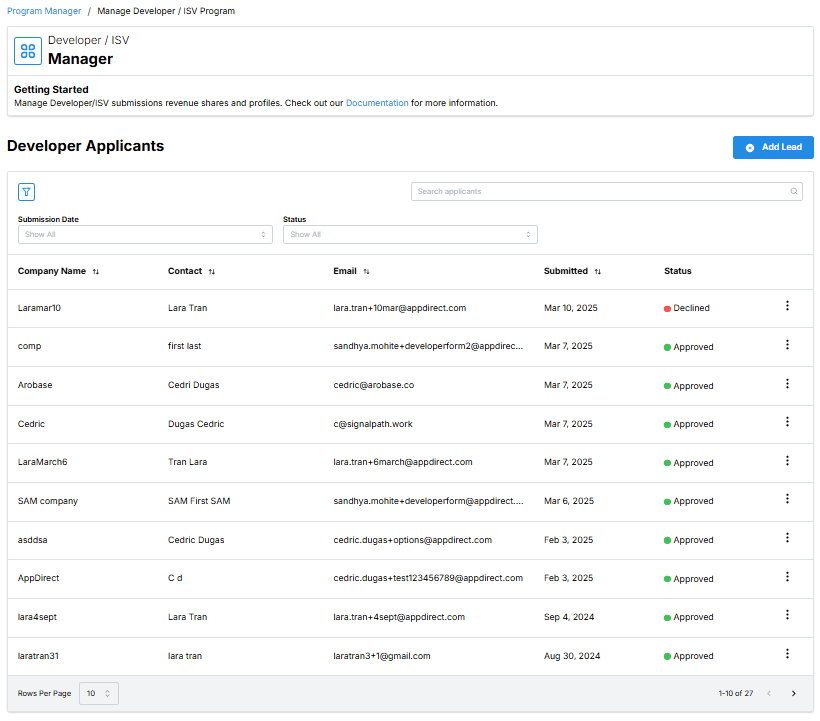The height and width of the screenshot is (721, 820).
Task: Open actions menu for Laramar10 row
Action: tap(787, 306)
